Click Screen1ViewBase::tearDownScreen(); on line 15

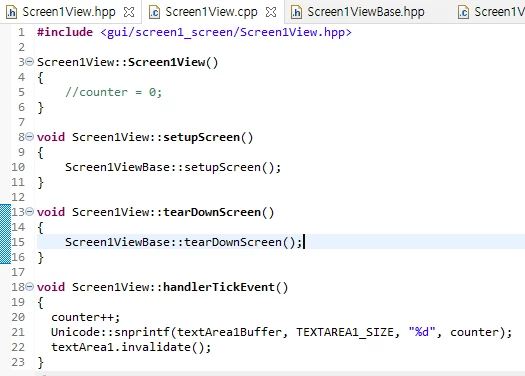(x=183, y=242)
